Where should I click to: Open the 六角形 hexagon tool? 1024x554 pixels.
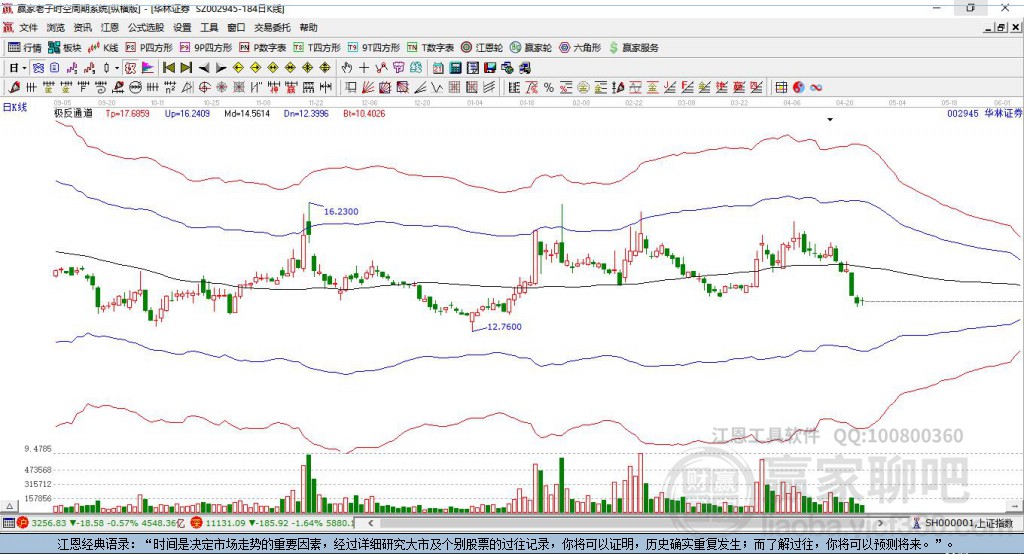point(580,48)
